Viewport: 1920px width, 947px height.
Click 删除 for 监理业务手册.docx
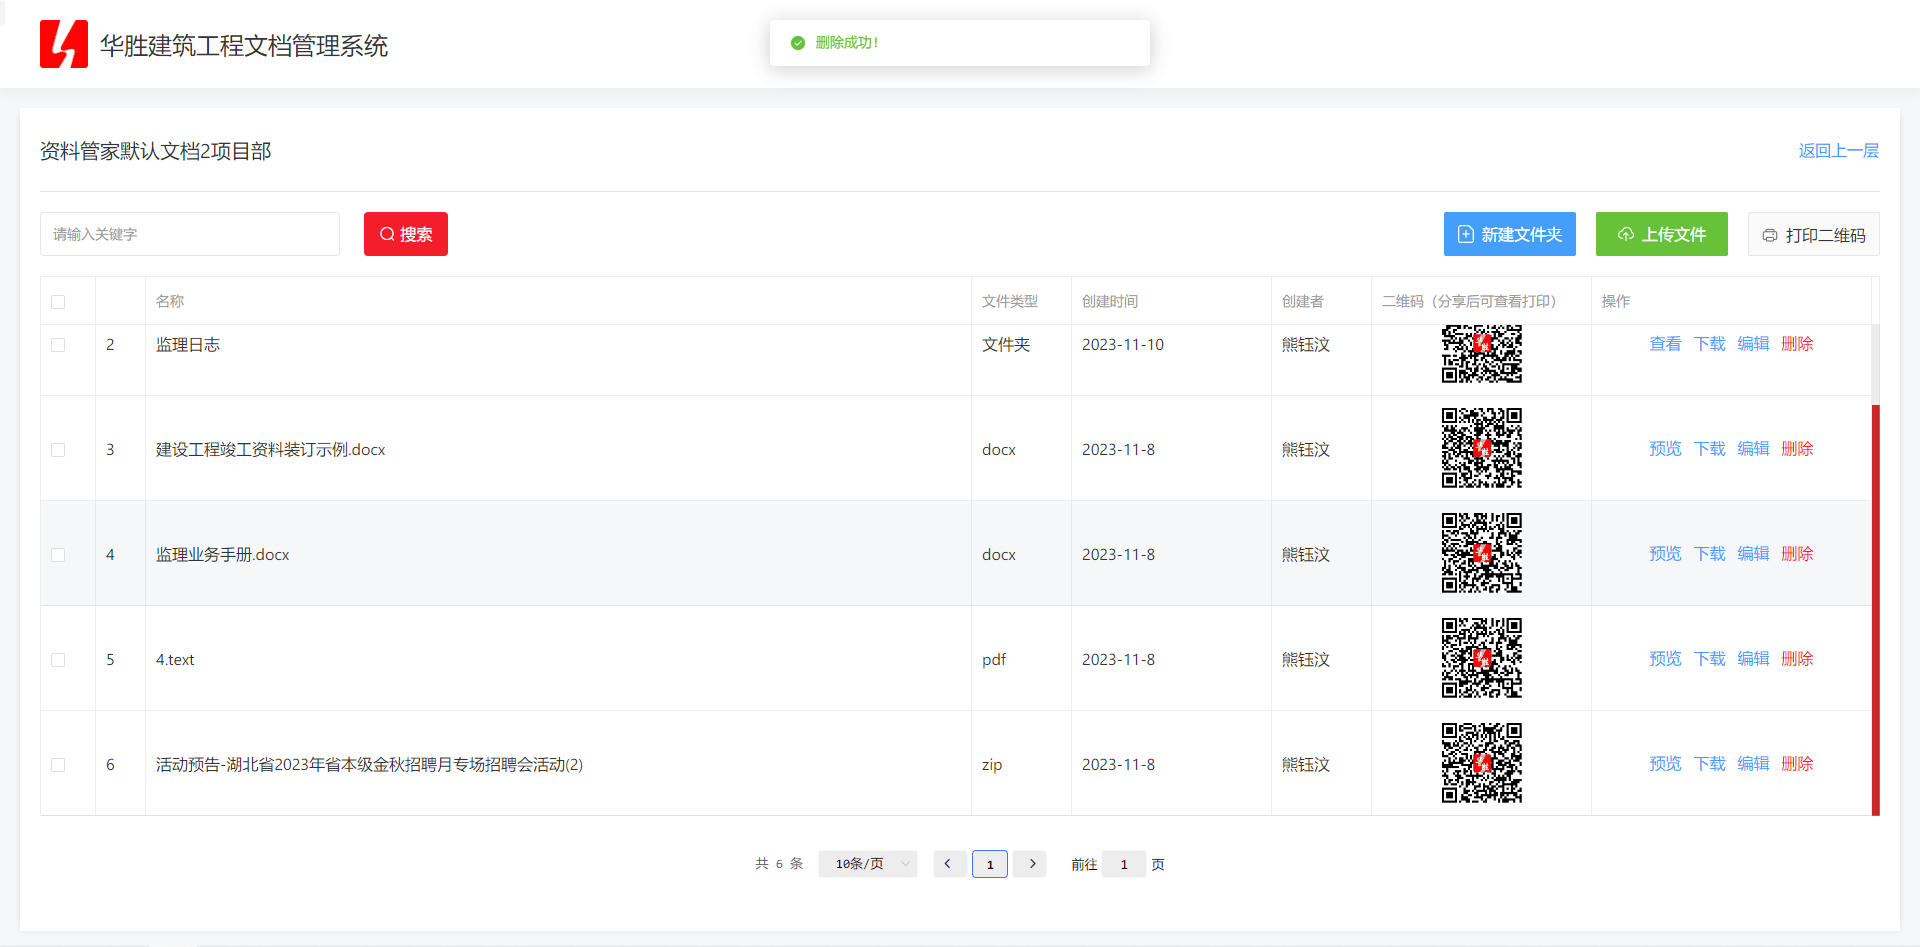[1797, 554]
